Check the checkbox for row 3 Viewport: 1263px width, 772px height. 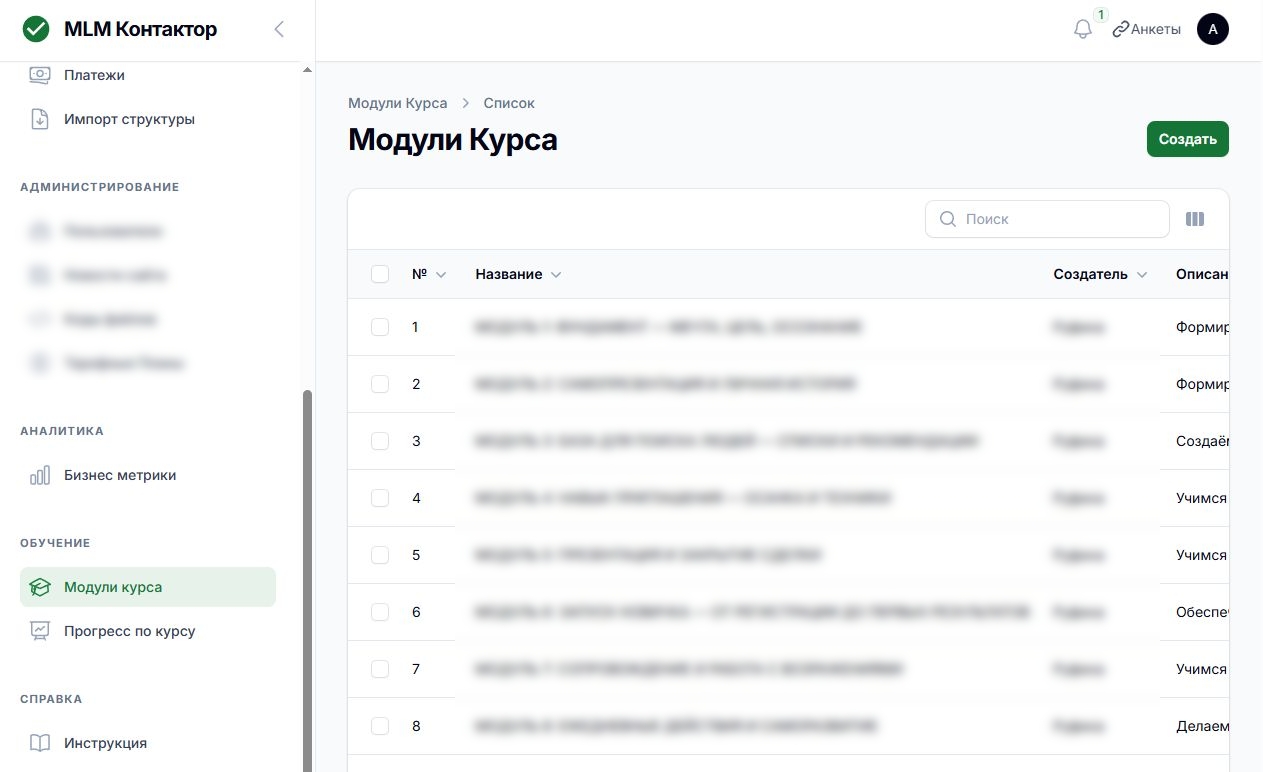(x=380, y=441)
